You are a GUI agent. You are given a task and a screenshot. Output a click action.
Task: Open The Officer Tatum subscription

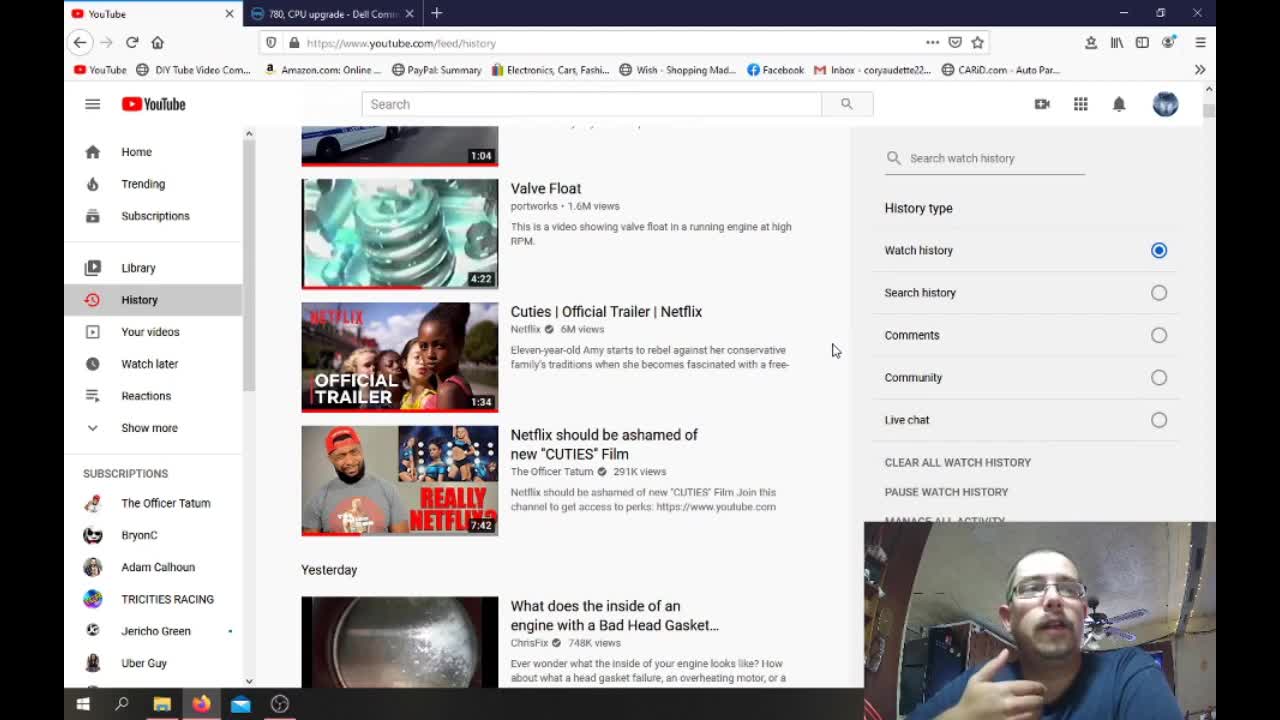tap(153, 503)
